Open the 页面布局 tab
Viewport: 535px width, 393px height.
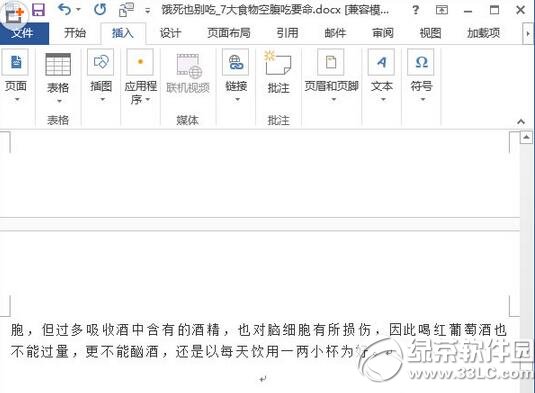(x=229, y=33)
